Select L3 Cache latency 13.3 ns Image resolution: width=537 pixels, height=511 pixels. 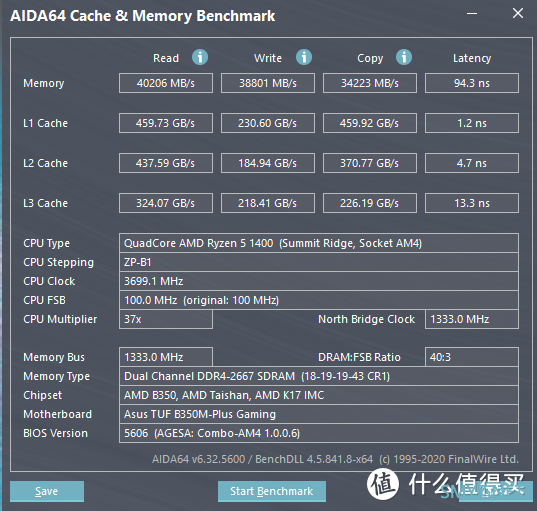pos(472,203)
